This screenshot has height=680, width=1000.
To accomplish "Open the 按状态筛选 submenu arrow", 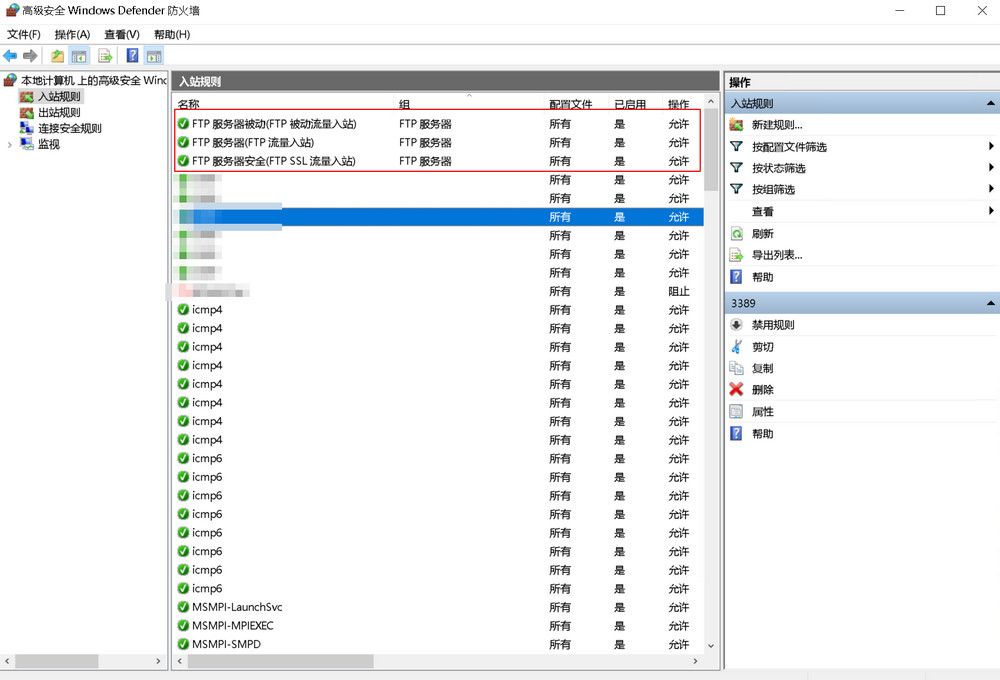I will pyautogui.click(x=991, y=167).
